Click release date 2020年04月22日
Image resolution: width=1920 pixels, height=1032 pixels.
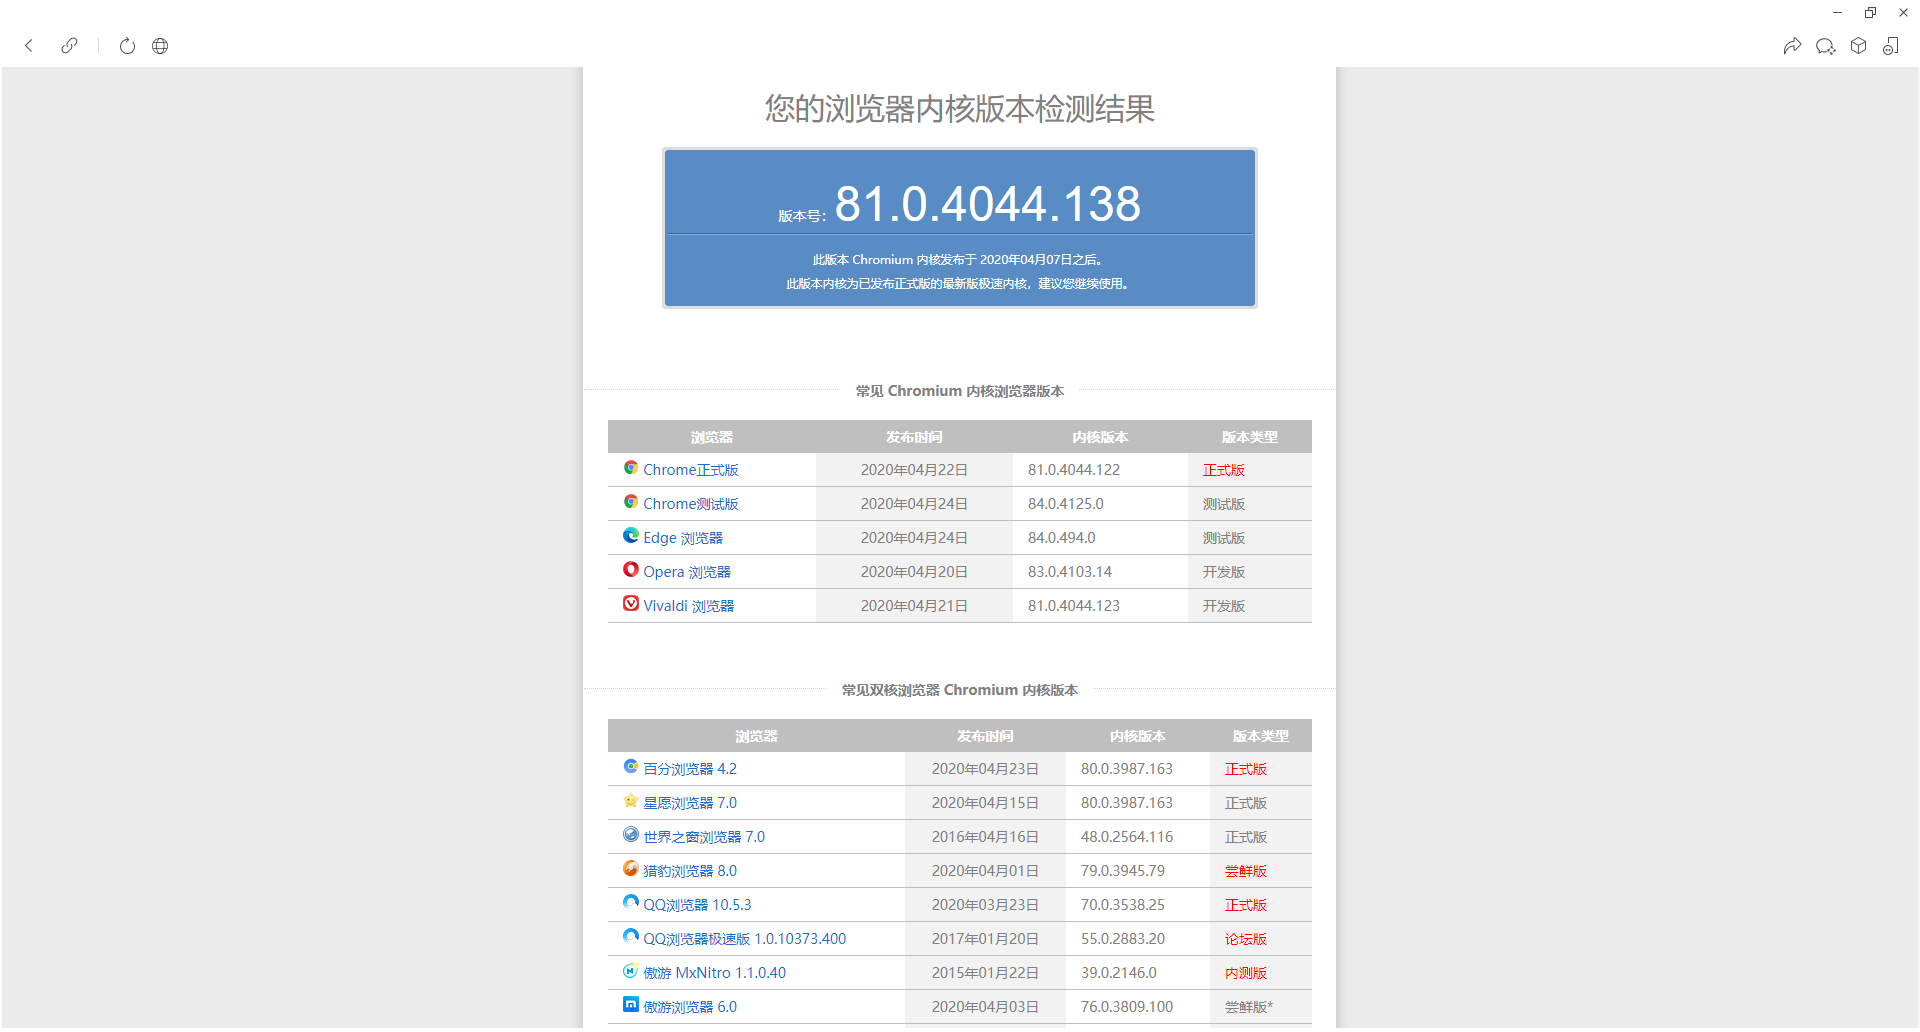click(914, 470)
